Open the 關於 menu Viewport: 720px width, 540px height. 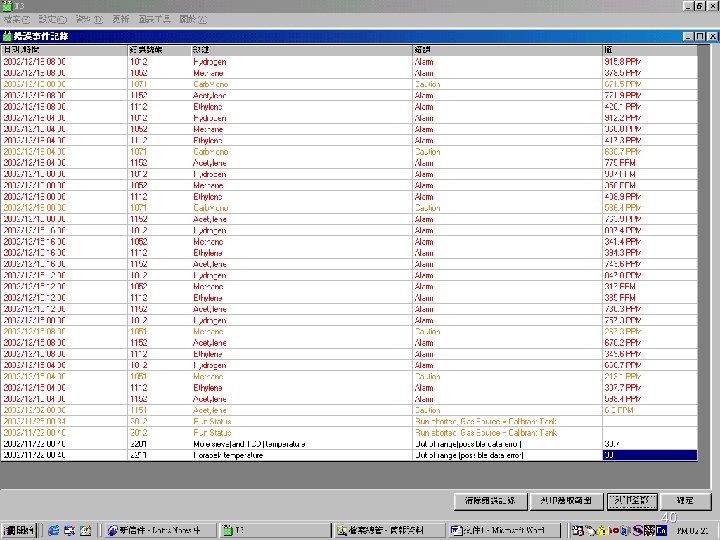[x=193, y=19]
